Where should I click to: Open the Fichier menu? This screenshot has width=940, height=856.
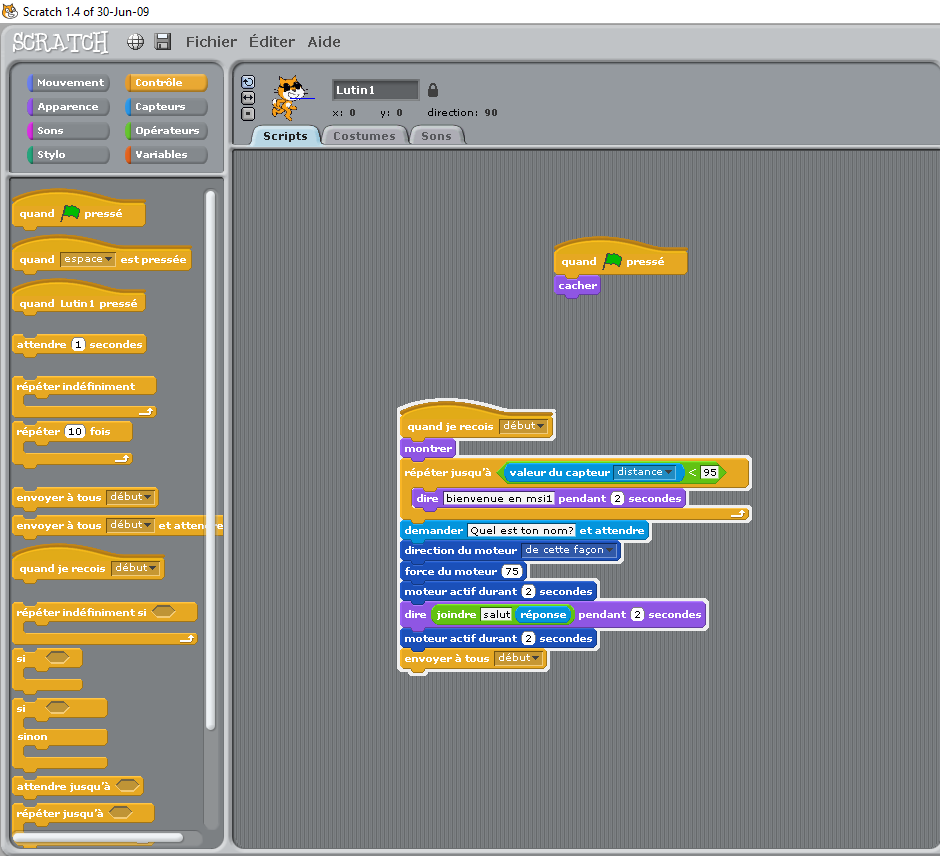(211, 42)
